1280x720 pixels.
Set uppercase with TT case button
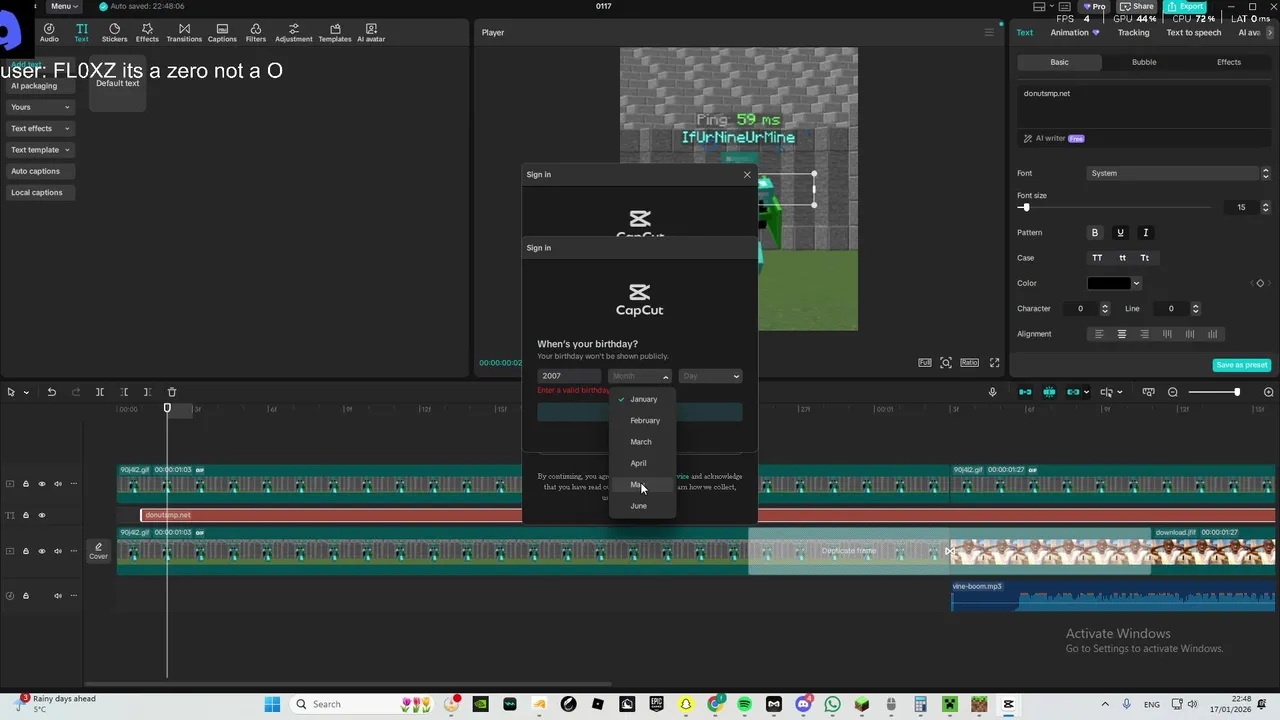click(1097, 258)
